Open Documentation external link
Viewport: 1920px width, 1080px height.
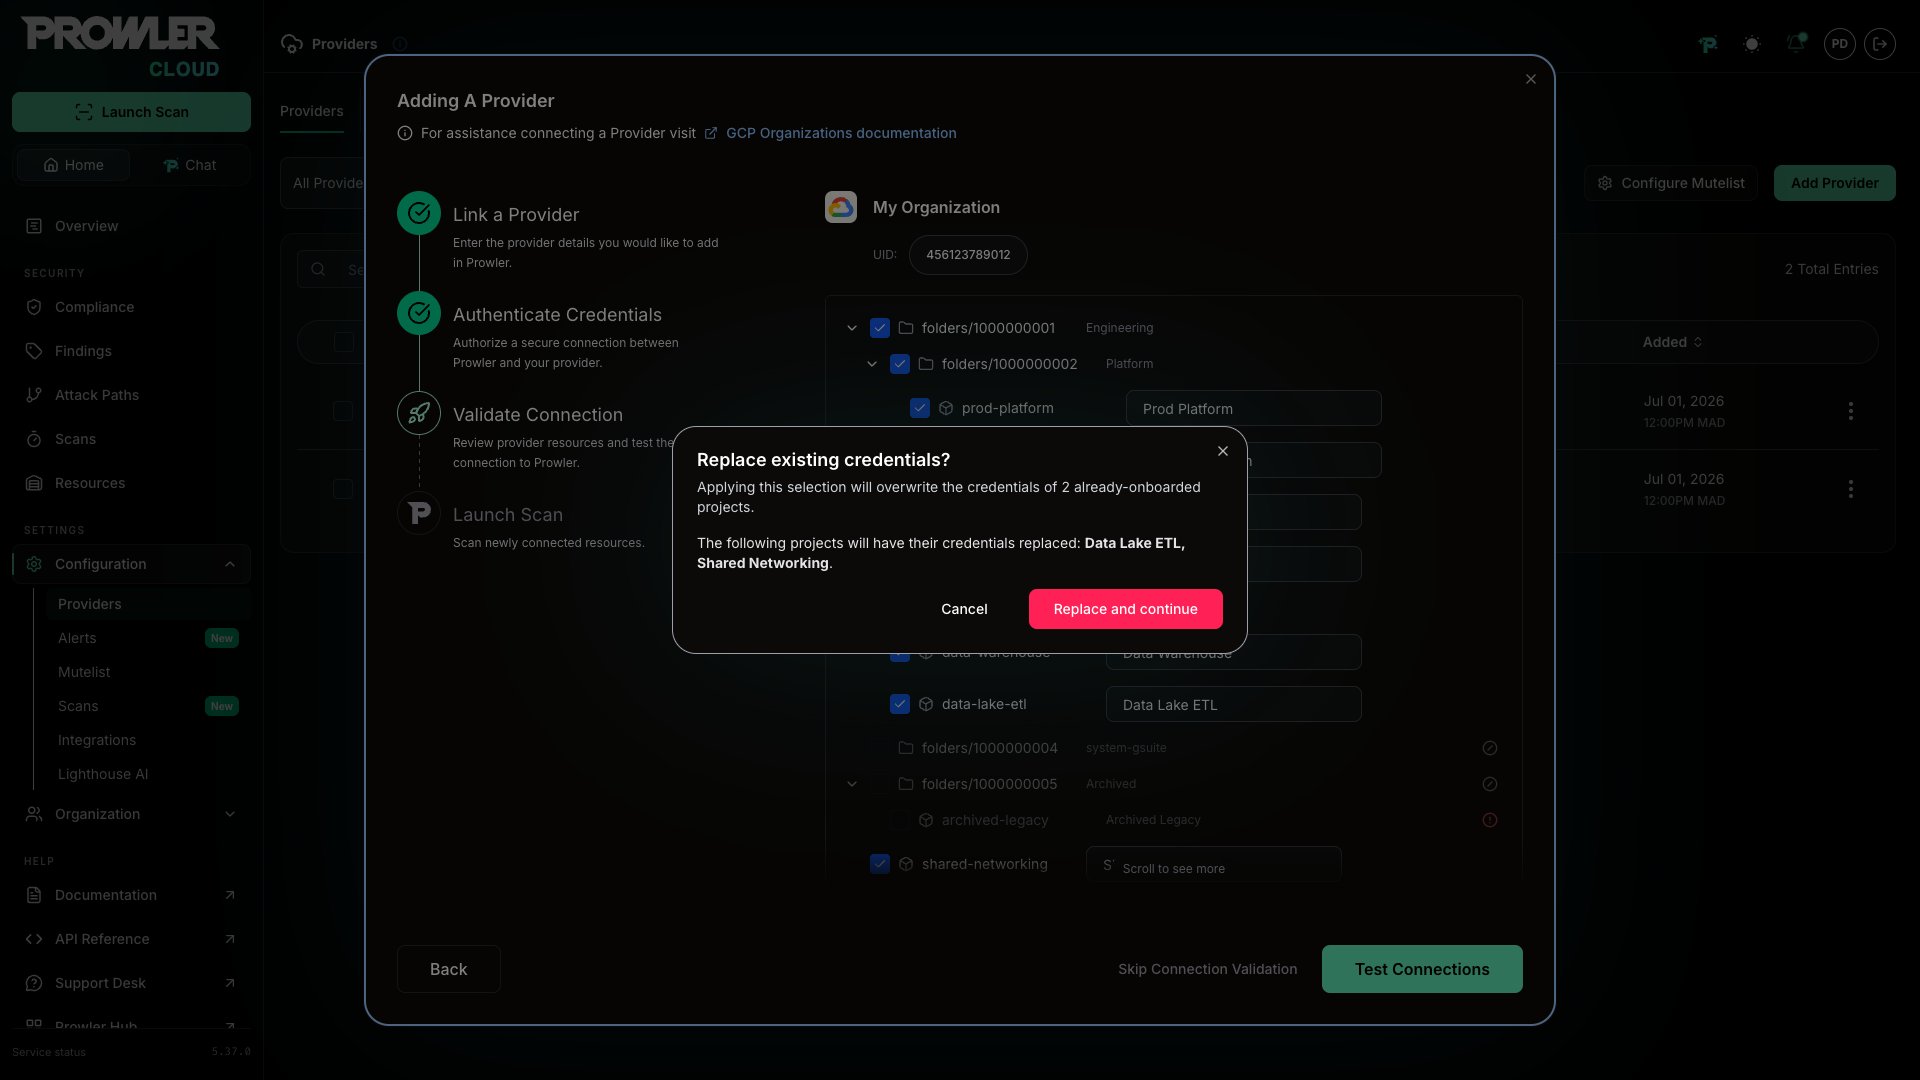[x=131, y=895]
